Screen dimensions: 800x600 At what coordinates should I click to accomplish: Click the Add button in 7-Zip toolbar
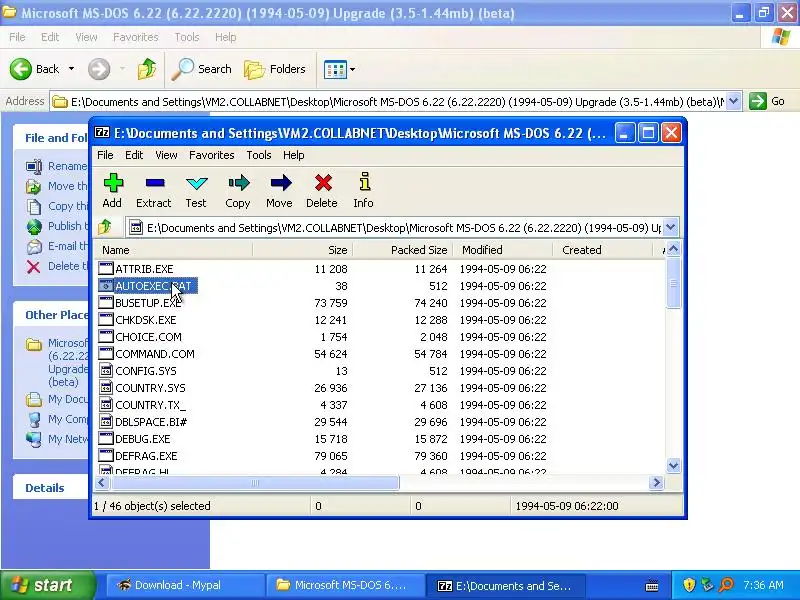coord(113,191)
